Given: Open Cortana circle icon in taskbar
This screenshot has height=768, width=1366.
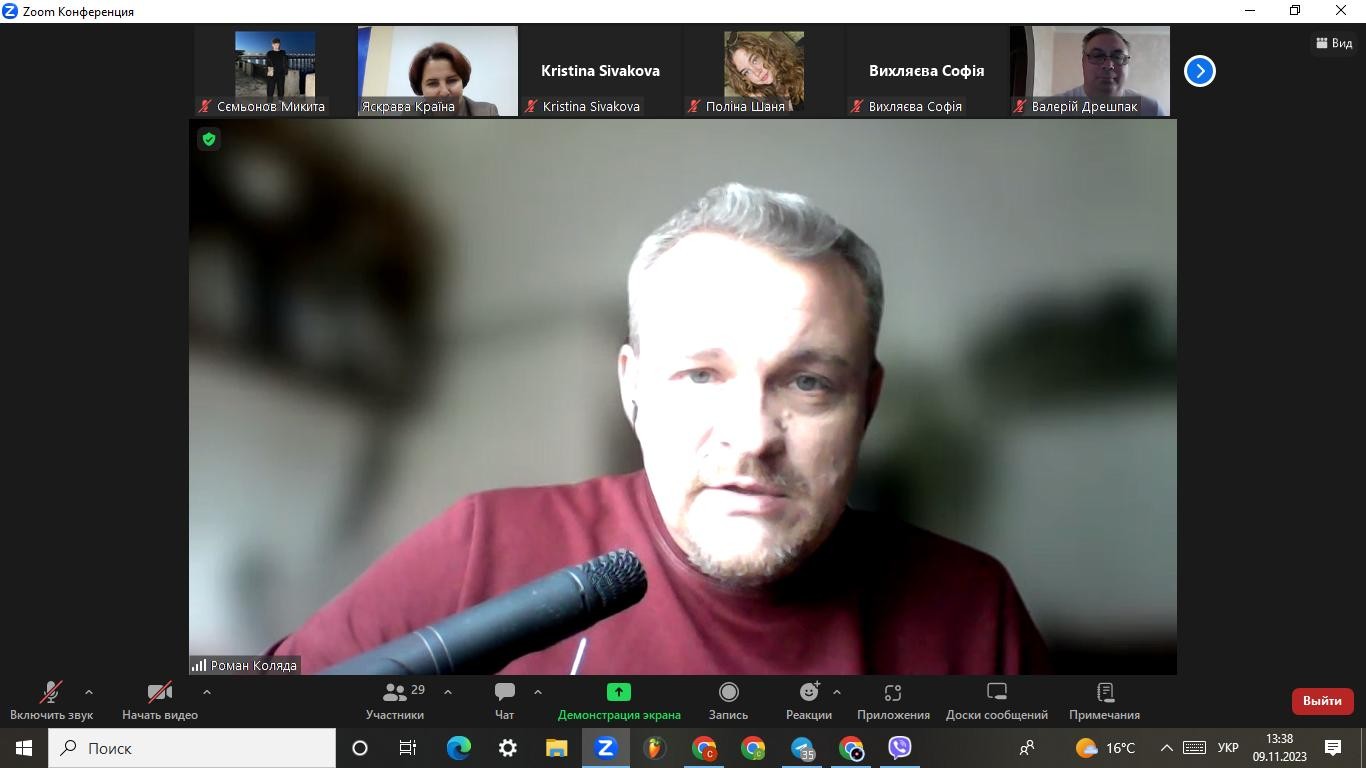Looking at the screenshot, I should 360,748.
